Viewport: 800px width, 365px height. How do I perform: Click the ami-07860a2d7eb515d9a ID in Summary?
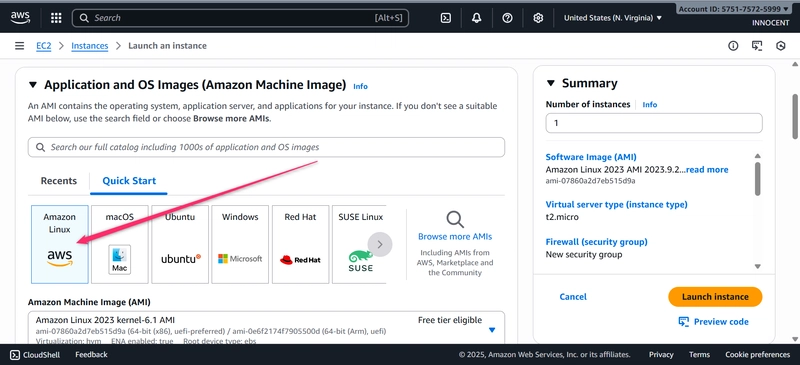pyautogui.click(x=590, y=181)
